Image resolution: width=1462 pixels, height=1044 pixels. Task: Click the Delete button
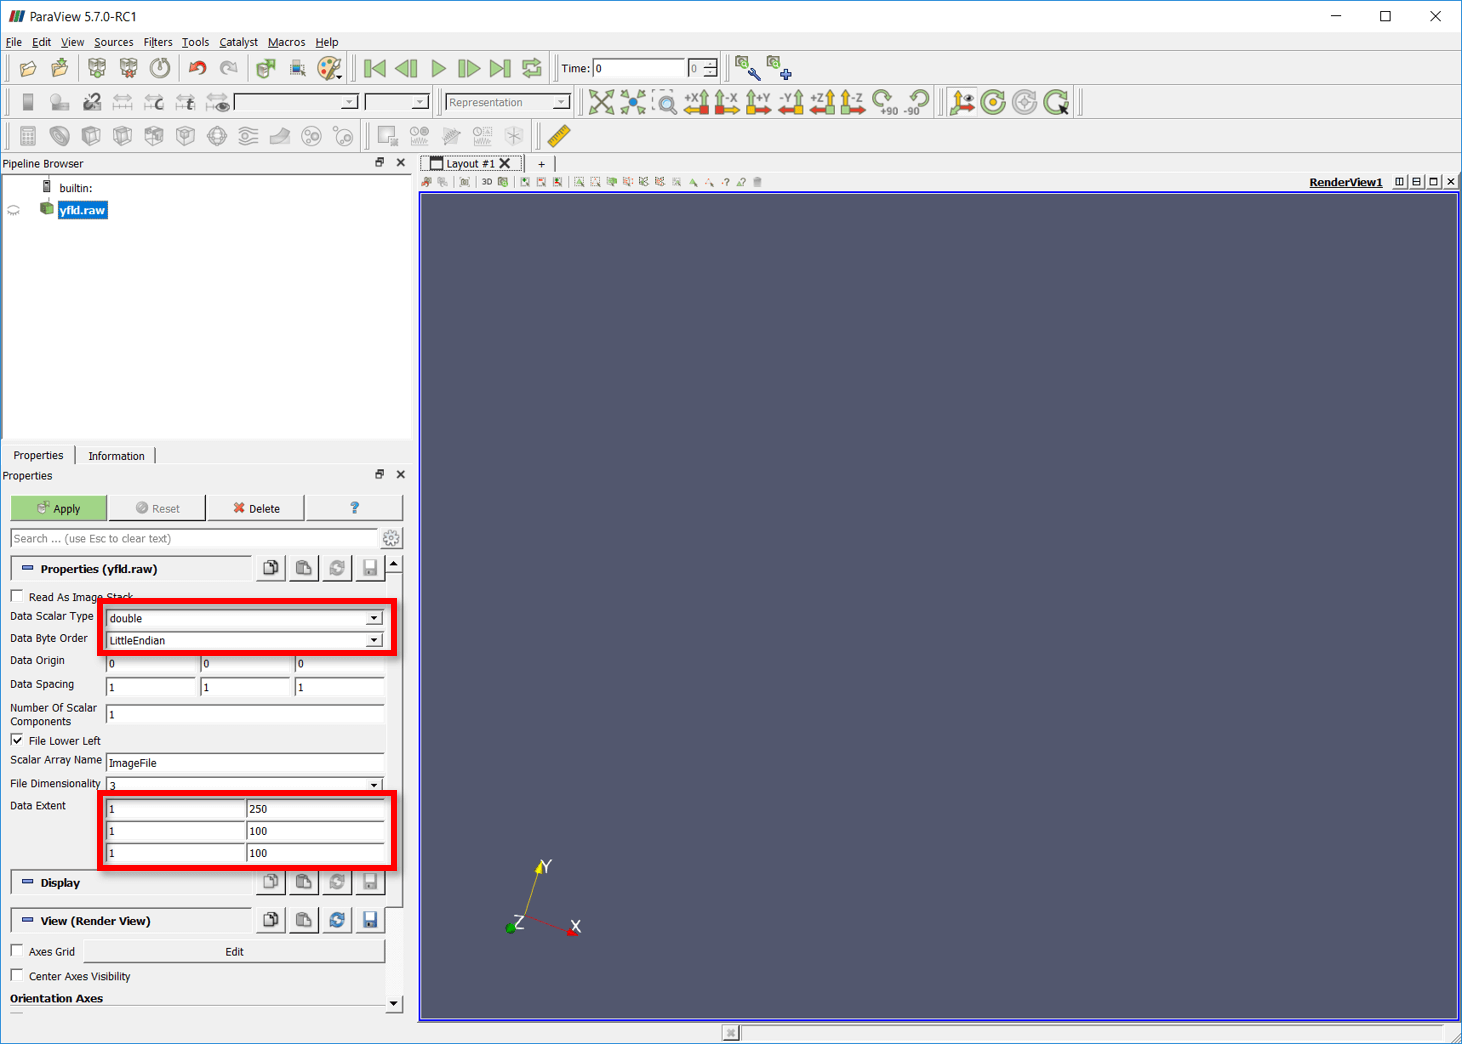tap(256, 508)
